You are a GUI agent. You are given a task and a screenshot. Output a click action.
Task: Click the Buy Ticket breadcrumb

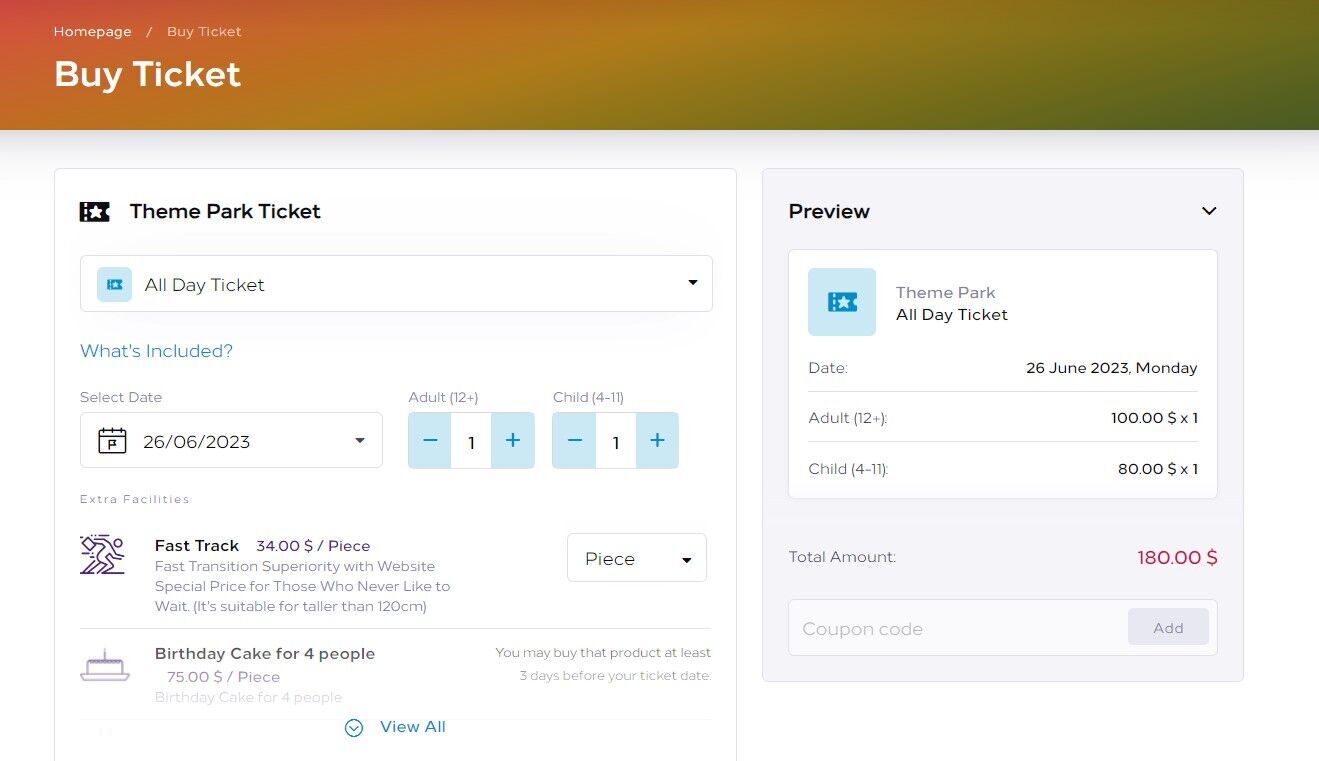point(204,32)
